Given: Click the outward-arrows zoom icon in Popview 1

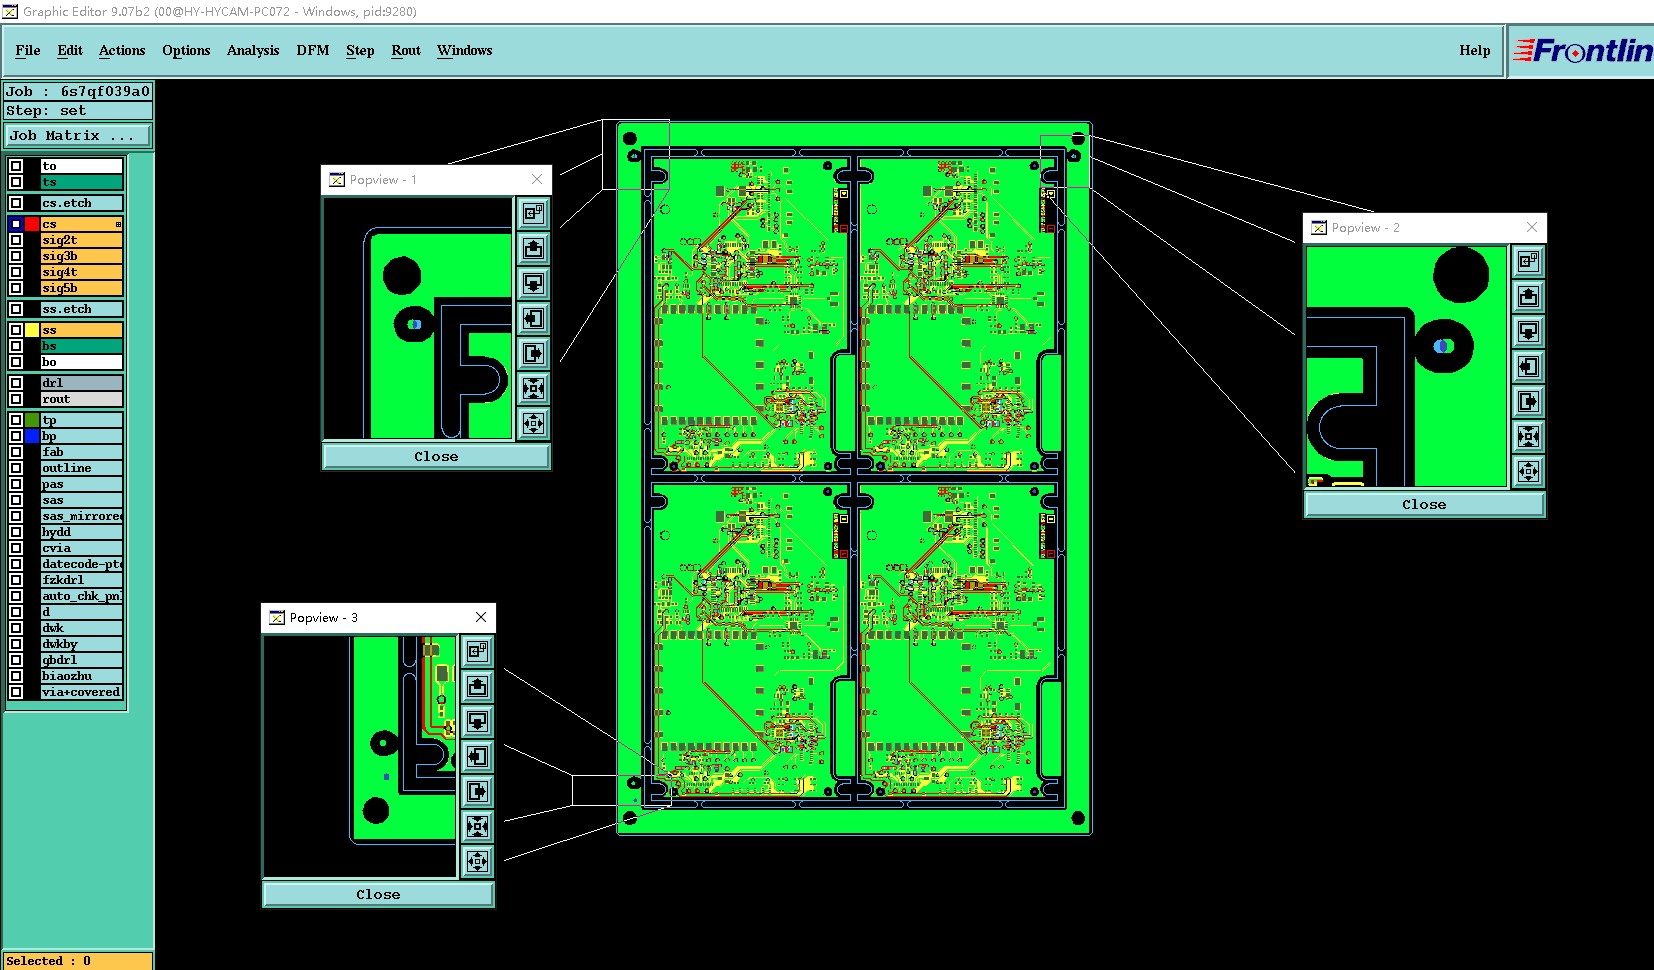Looking at the screenshot, I should click(534, 423).
